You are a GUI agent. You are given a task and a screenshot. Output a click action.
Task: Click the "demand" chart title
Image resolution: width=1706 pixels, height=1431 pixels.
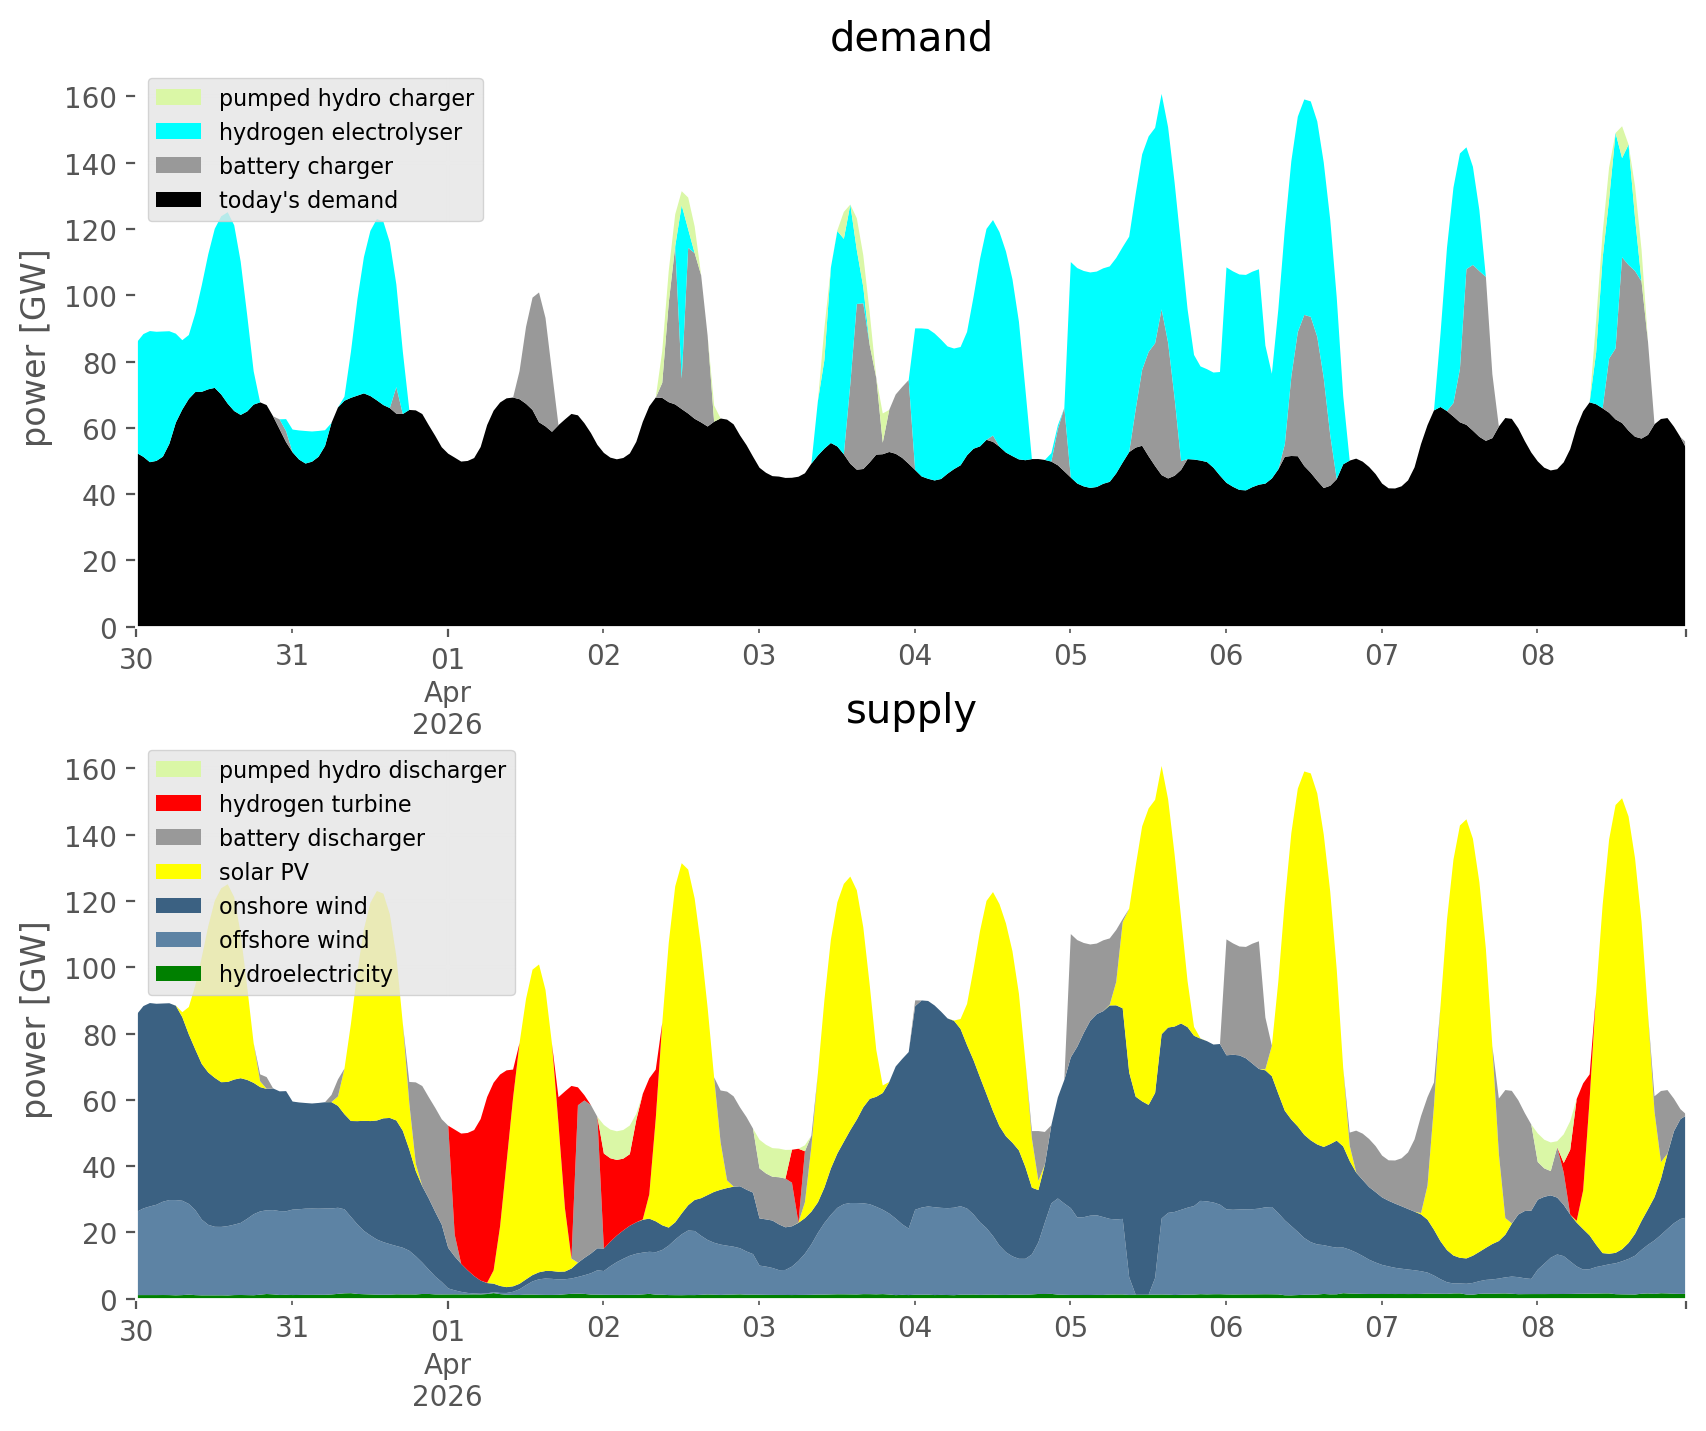click(910, 38)
